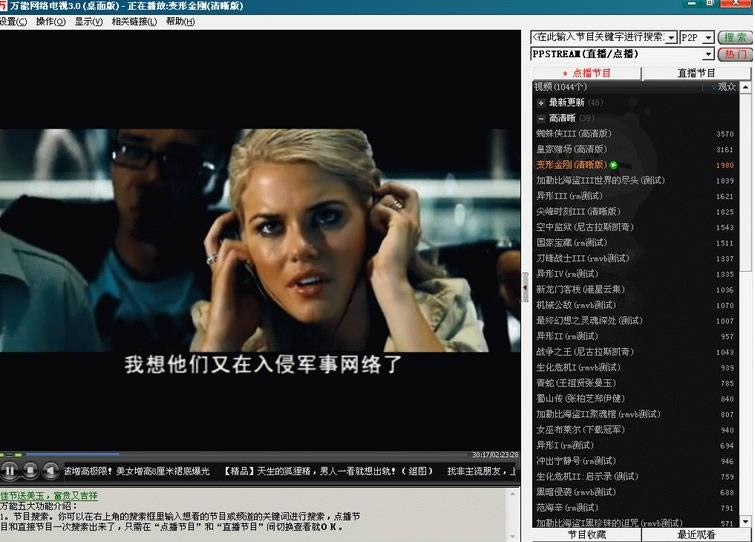Sort by the 观众 column header
Screen dimensions: 755x542
coord(727,87)
